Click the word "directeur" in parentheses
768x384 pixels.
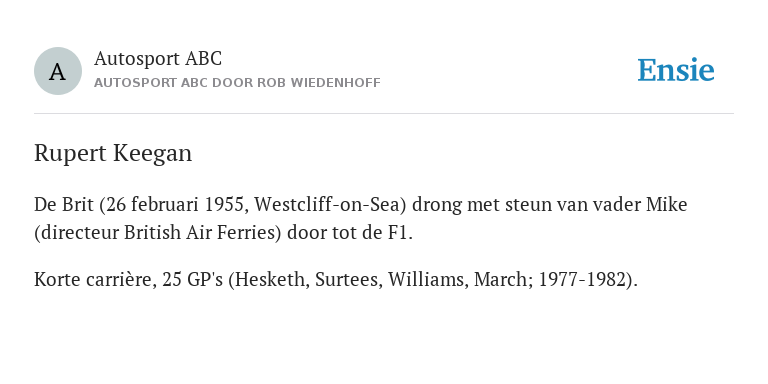click(79, 233)
